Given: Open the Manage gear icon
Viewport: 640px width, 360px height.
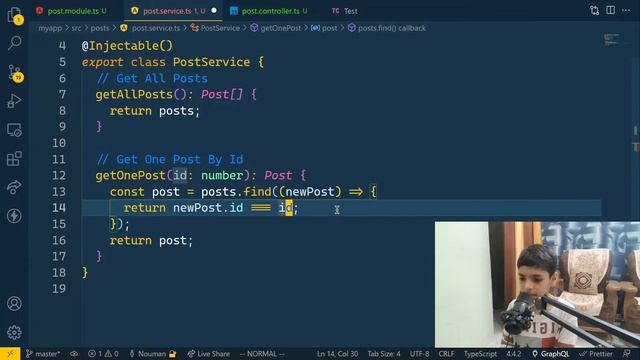Looking at the screenshot, I should (14, 333).
